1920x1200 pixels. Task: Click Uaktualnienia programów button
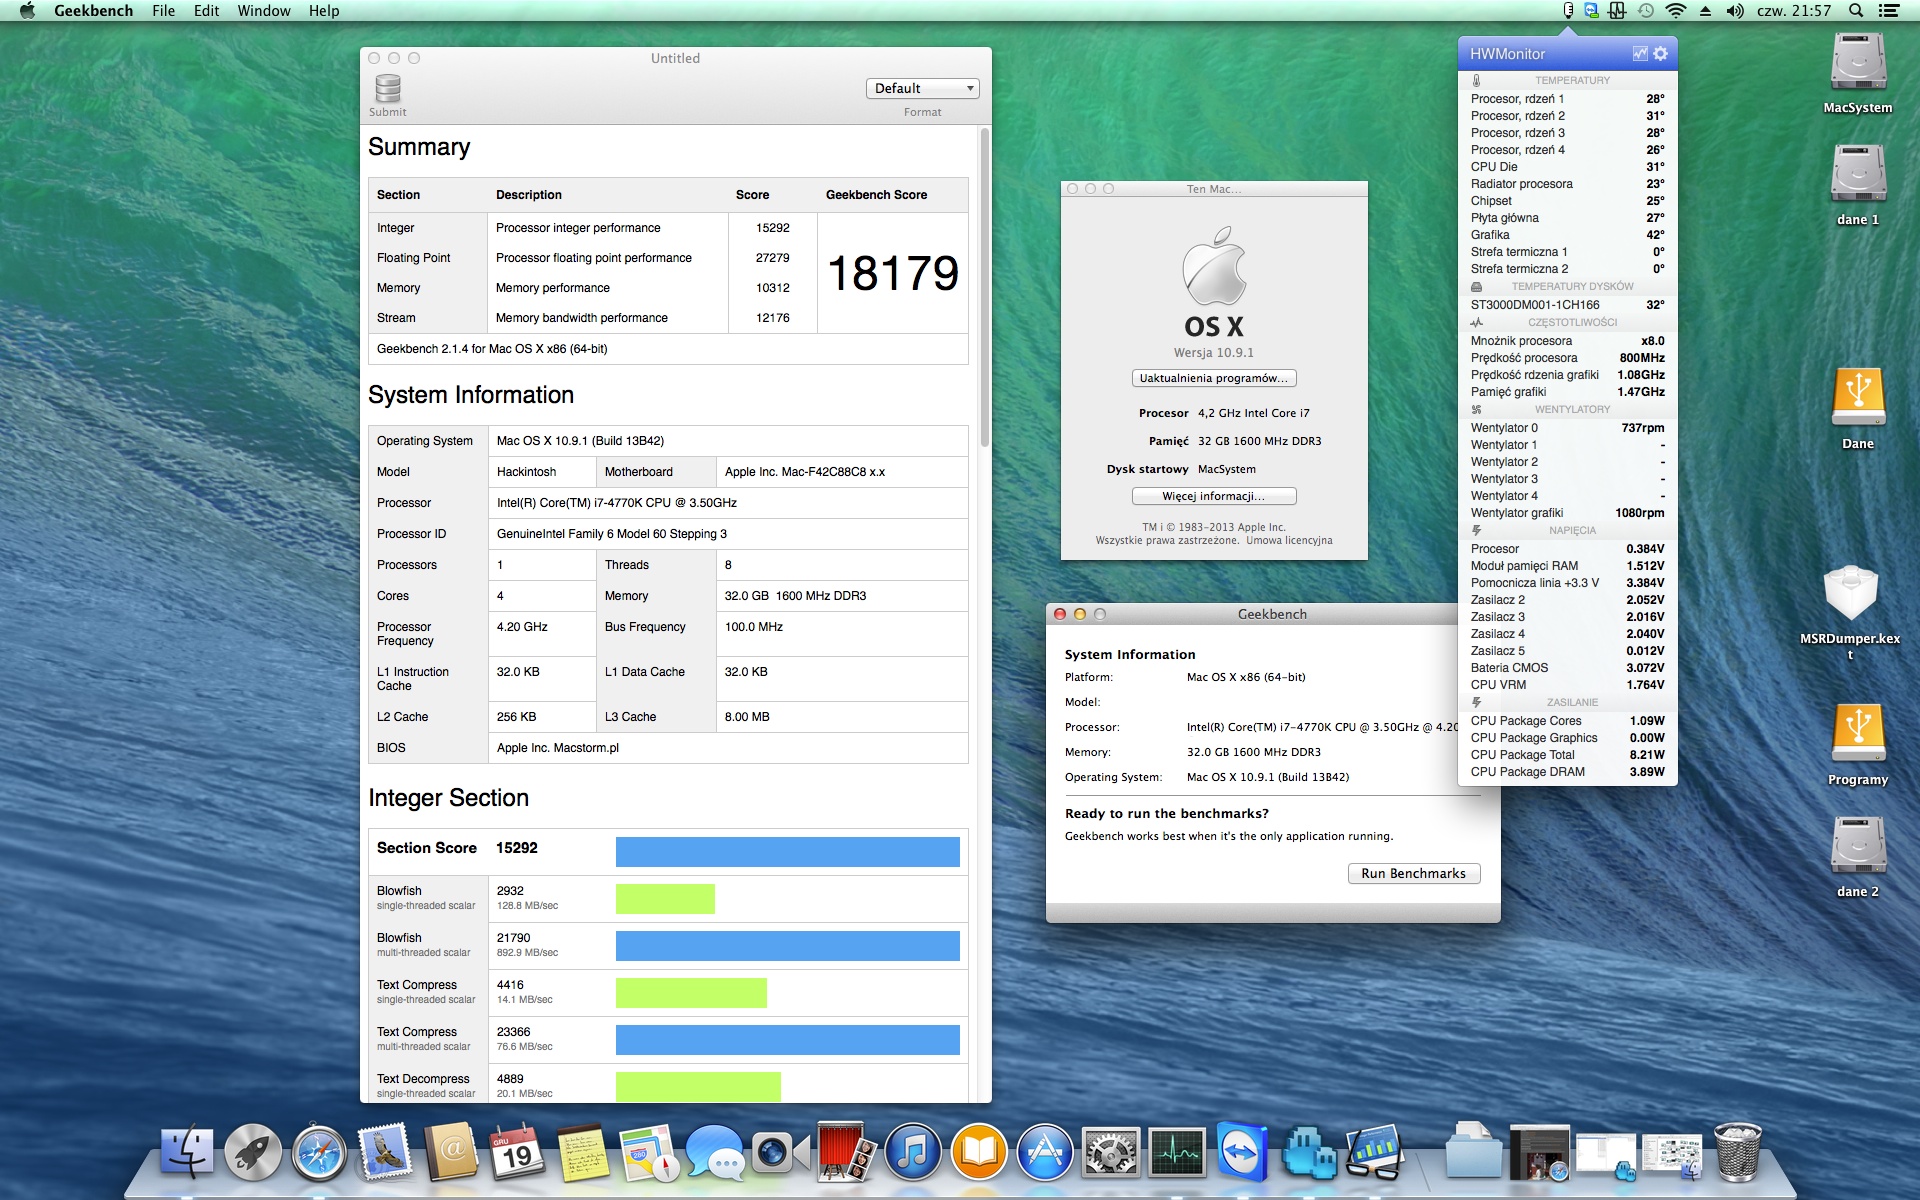coord(1214,378)
